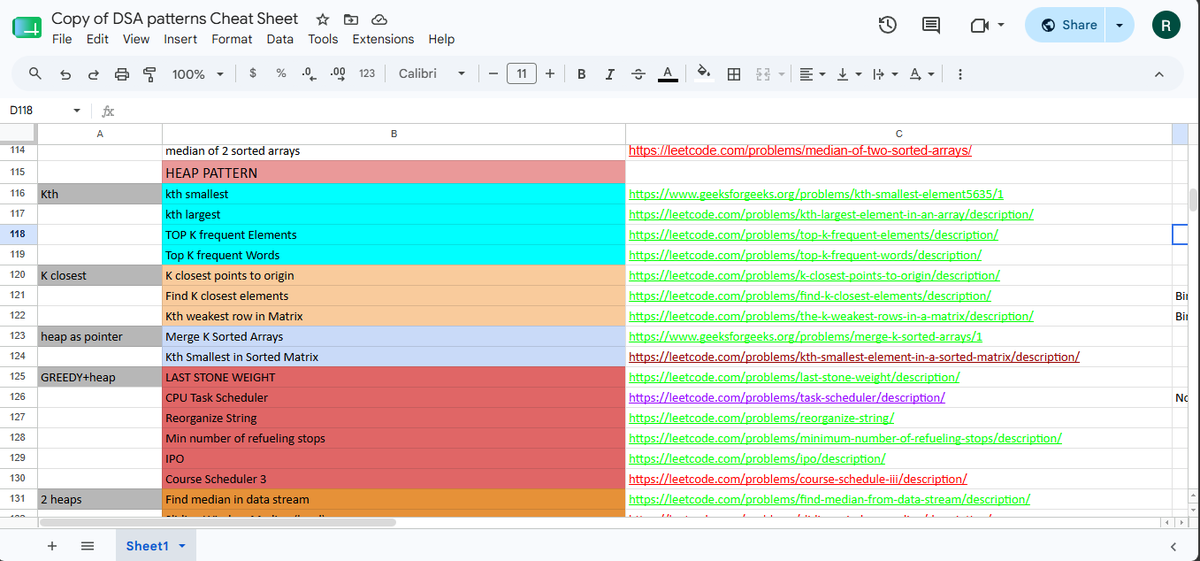Add a new sheet with plus icon
The width and height of the screenshot is (1200, 561).
(x=52, y=546)
